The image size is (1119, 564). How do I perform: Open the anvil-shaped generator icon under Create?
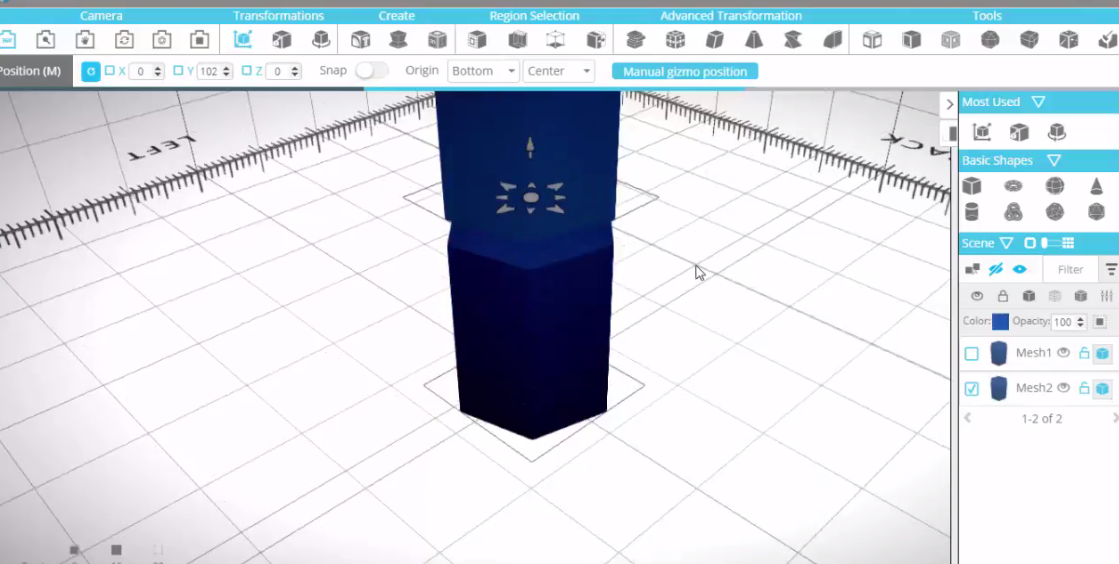(398, 39)
